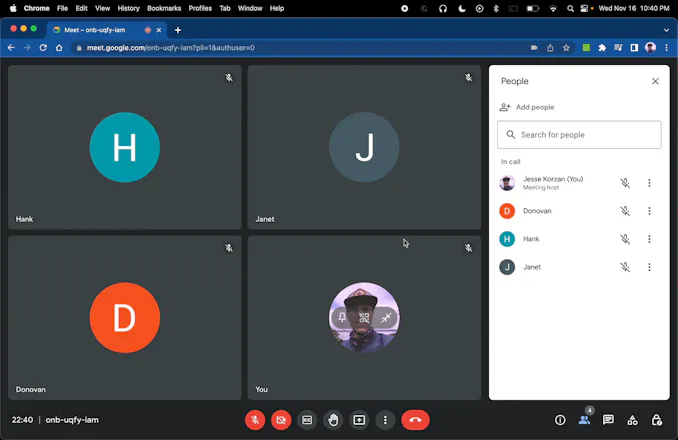Image resolution: width=678 pixels, height=440 pixels.
Task: Click Hank's video tile
Action: 125,147
